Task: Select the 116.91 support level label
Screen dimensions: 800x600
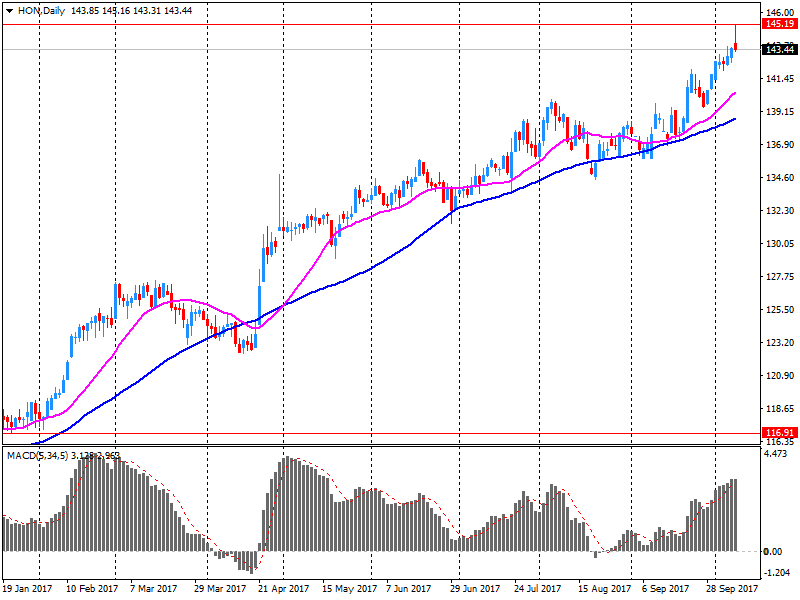Action: tap(780, 433)
